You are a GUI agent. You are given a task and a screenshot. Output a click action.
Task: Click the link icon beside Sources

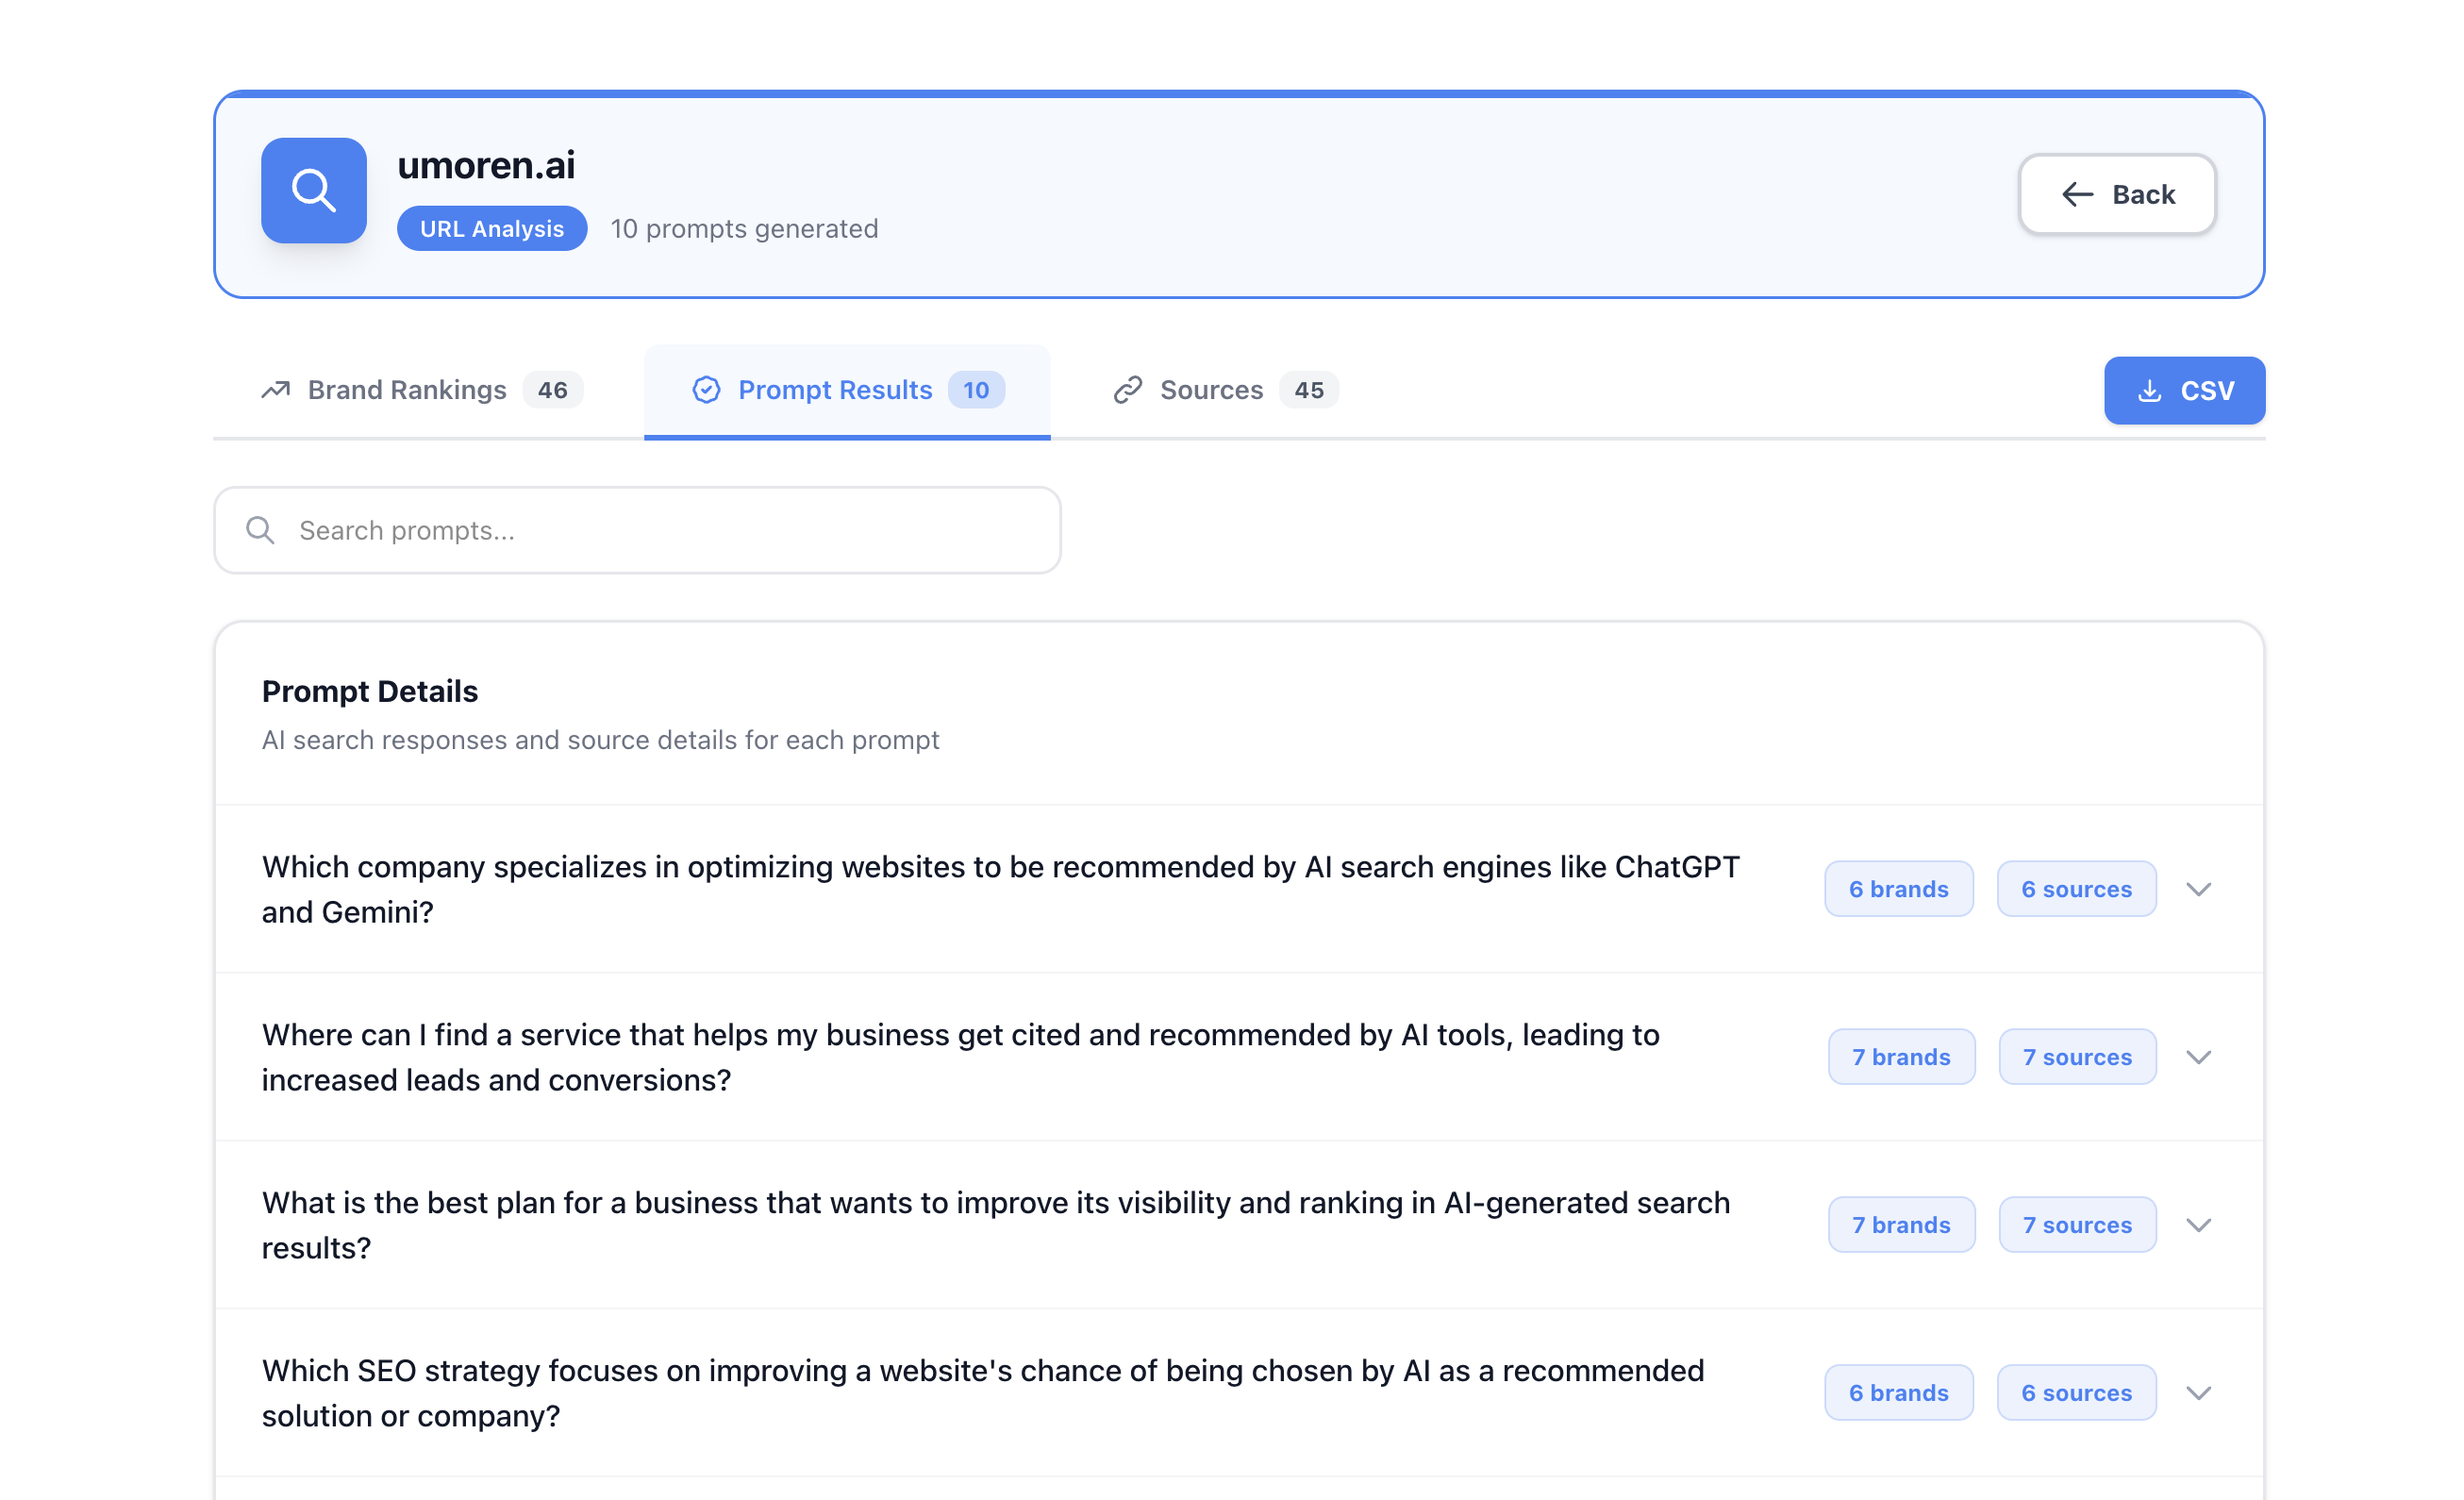(x=1129, y=390)
